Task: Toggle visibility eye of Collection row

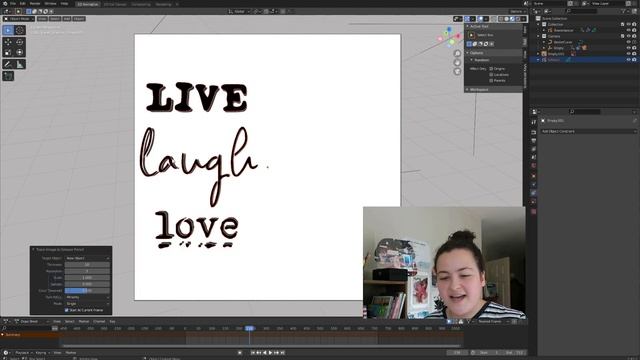Action: (x=629, y=24)
